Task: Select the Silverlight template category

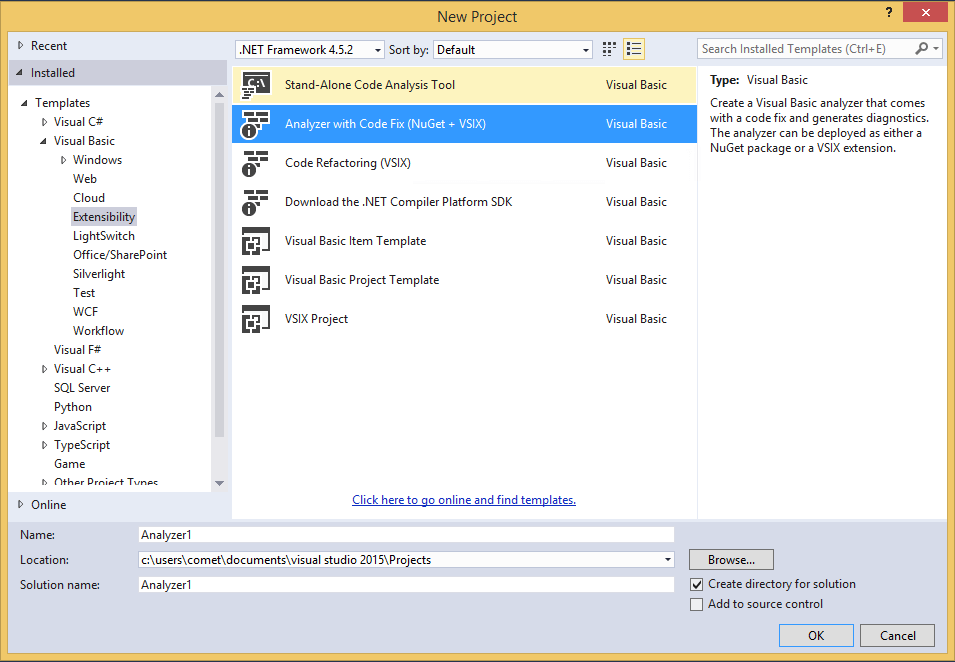Action: (99, 274)
